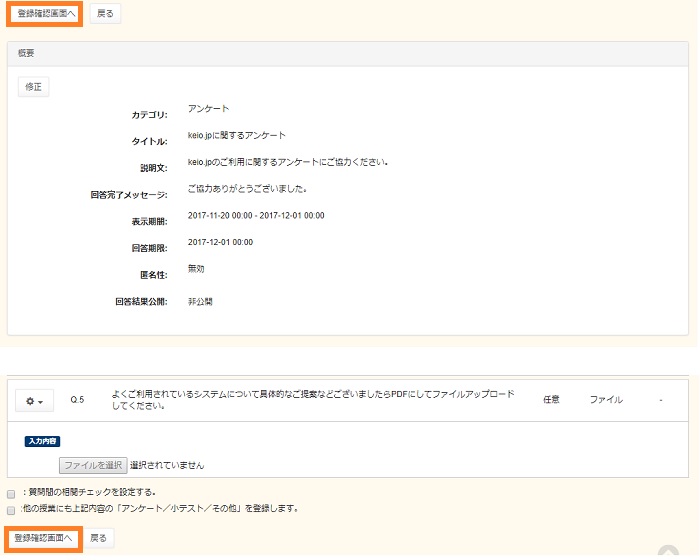Click the 入力内容 badge
The height and width of the screenshot is (560, 700).
coord(44,440)
